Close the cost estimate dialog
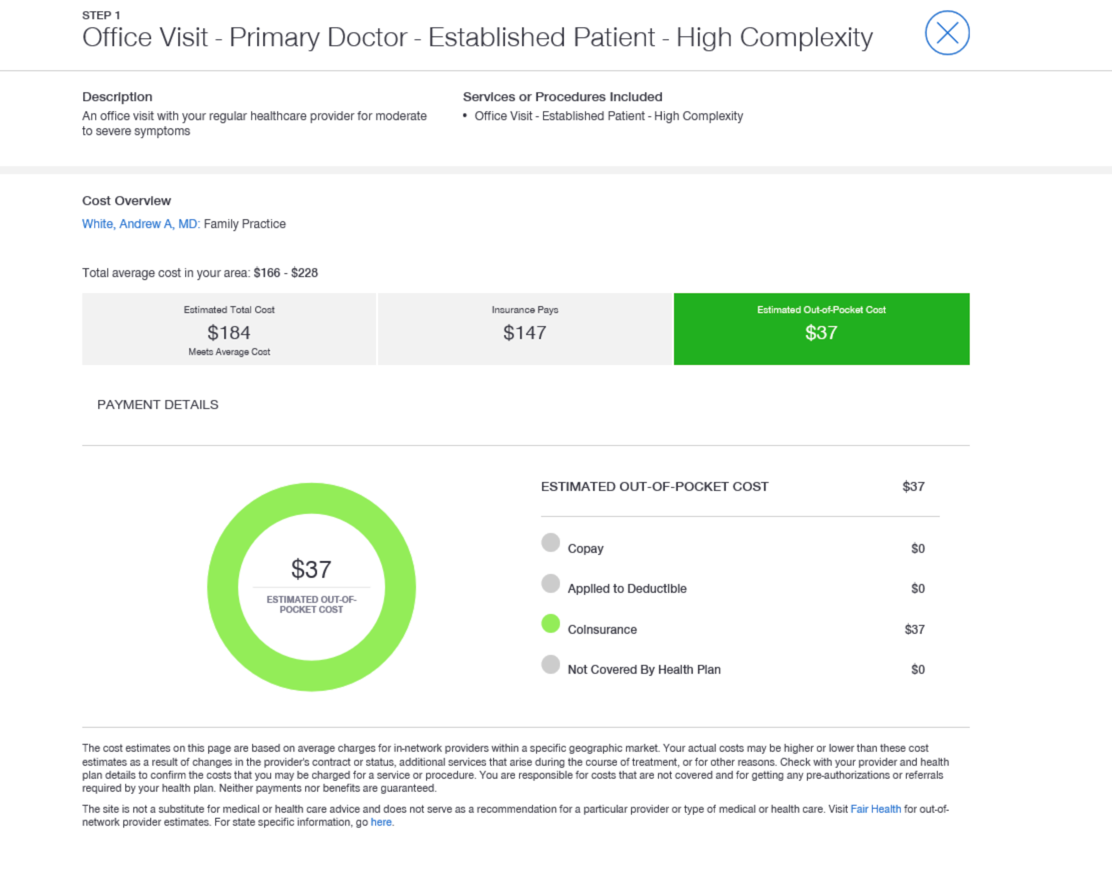Viewport: 1112px width, 892px height. 946,33
